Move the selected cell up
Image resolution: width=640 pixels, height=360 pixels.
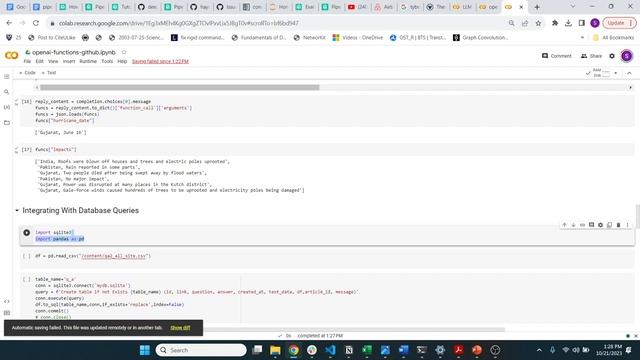(x=564, y=225)
